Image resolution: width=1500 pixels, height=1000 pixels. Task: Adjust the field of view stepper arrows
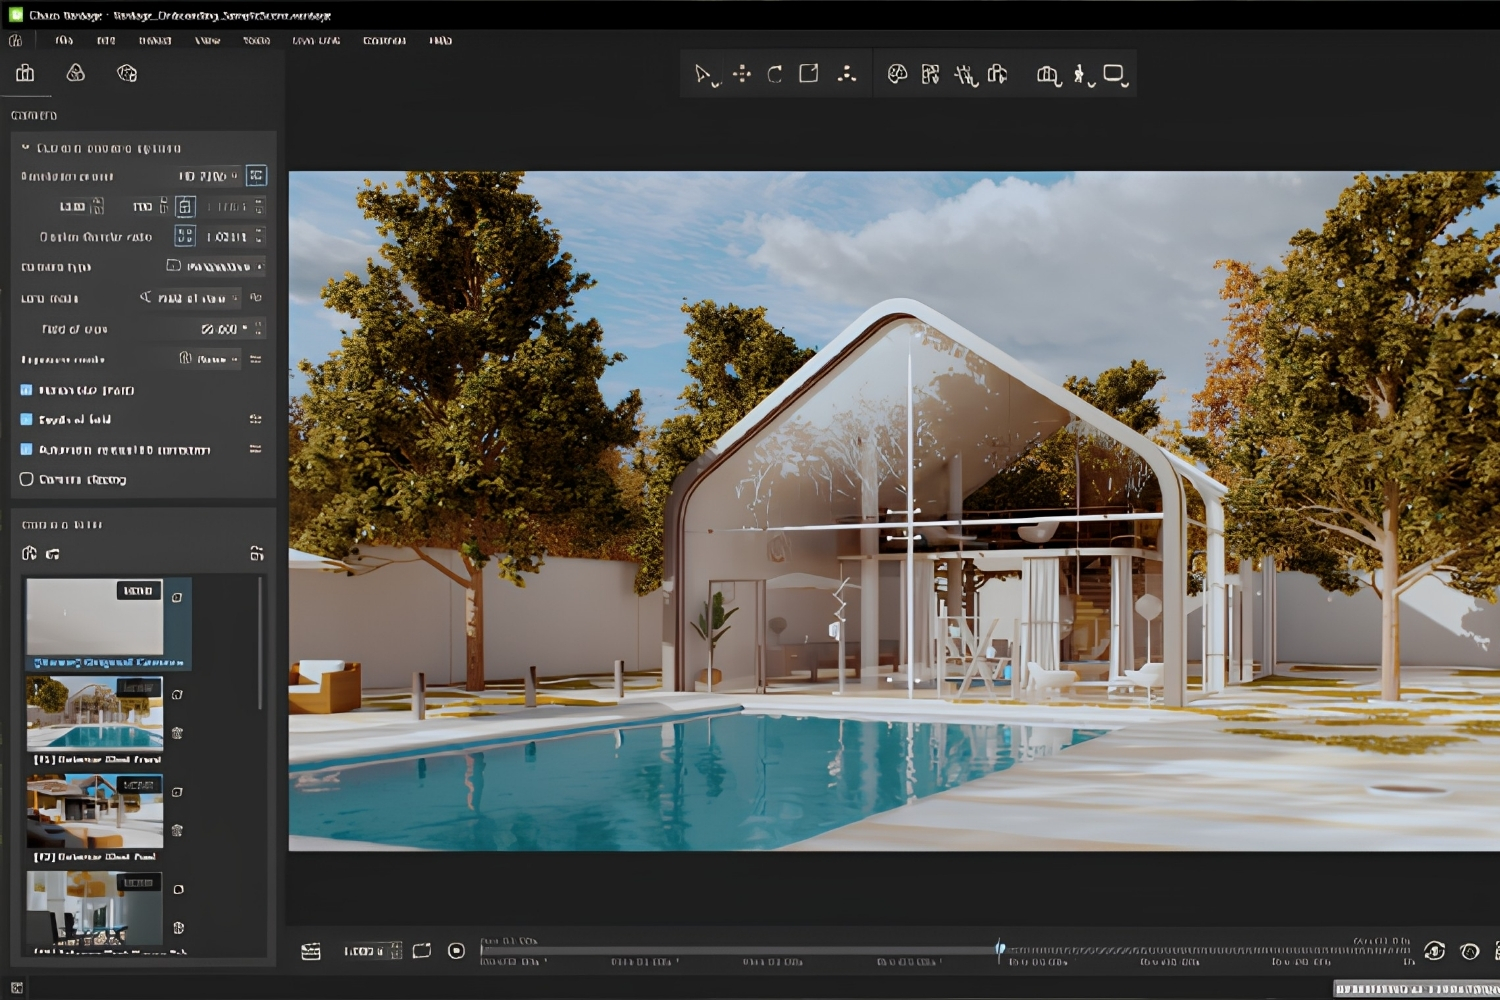coord(259,329)
